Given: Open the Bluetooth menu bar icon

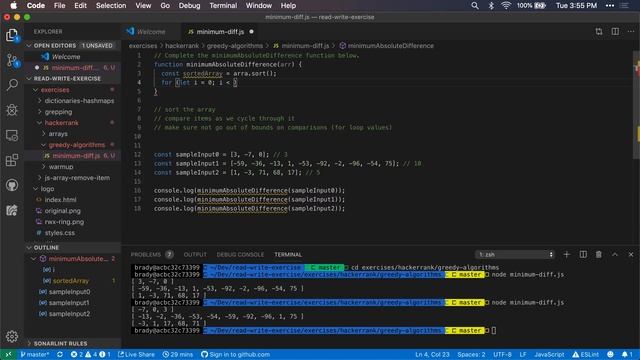Looking at the screenshot, I should tap(491, 6).
